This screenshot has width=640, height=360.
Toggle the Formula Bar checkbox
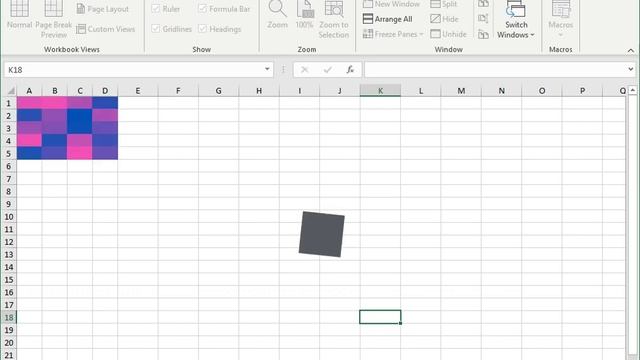[202, 9]
